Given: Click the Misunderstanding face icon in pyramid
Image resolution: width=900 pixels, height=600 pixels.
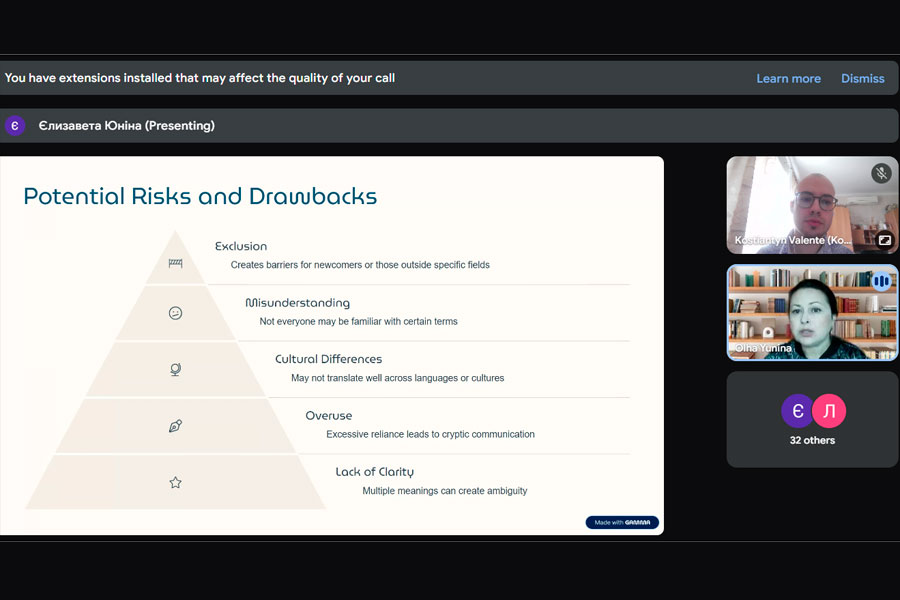Looking at the screenshot, I should coord(176,313).
